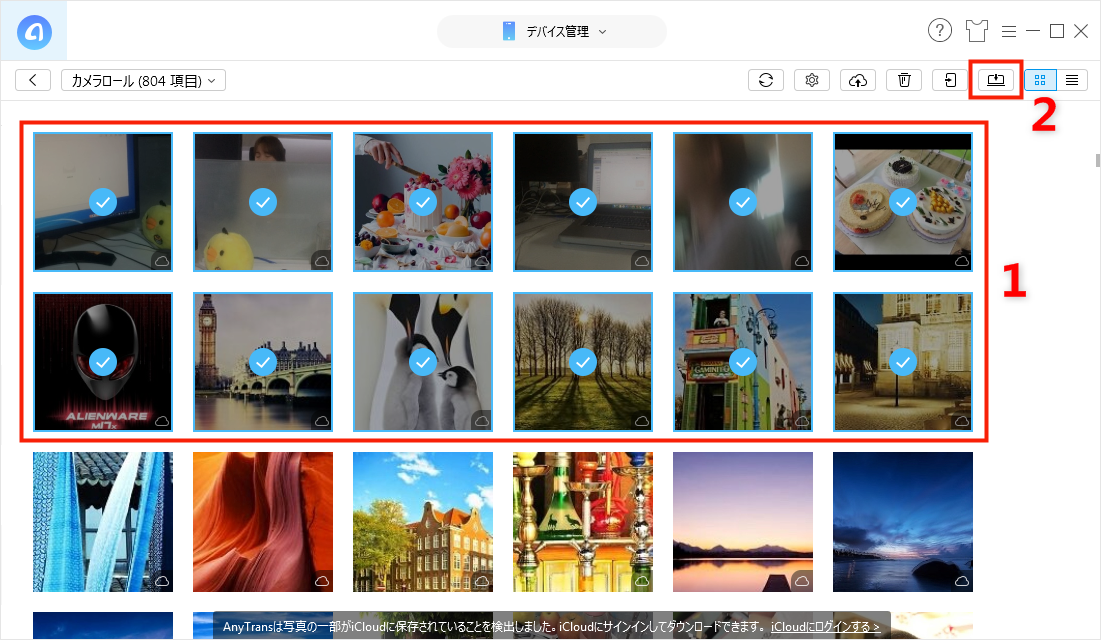Deselect the penguins photo

(423, 363)
